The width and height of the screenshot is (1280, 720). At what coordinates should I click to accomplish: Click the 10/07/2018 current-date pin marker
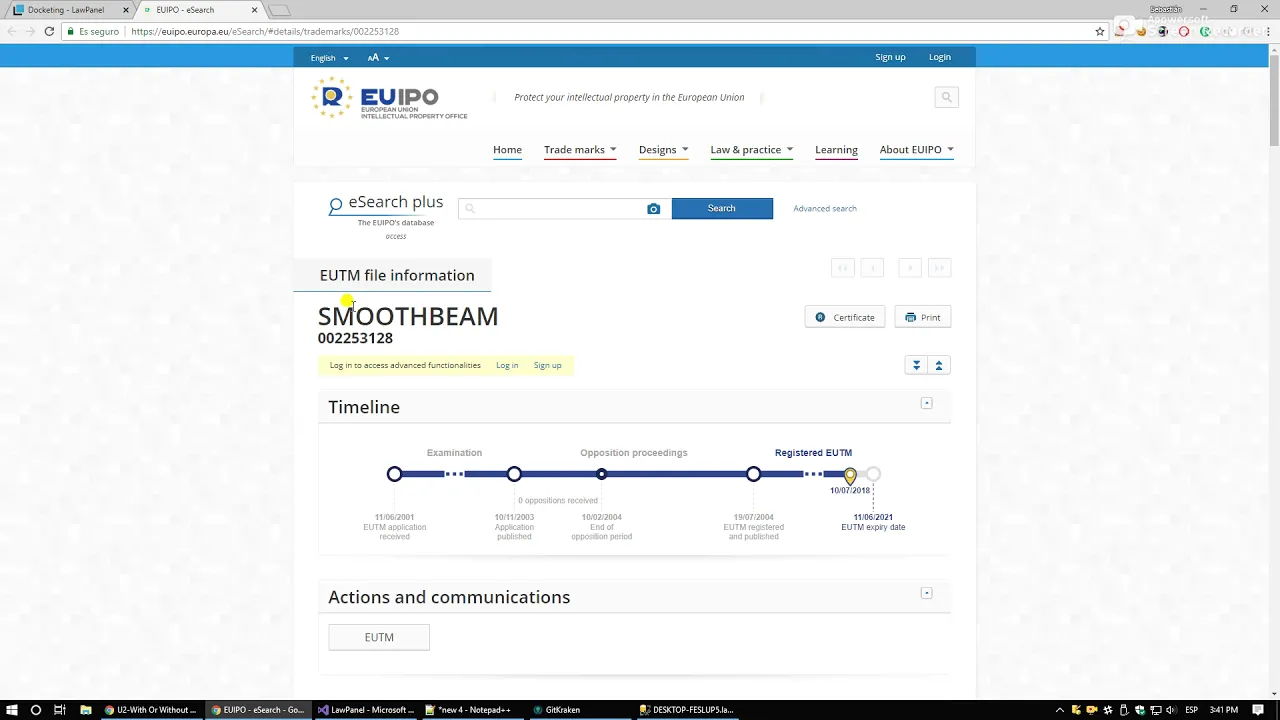850,476
